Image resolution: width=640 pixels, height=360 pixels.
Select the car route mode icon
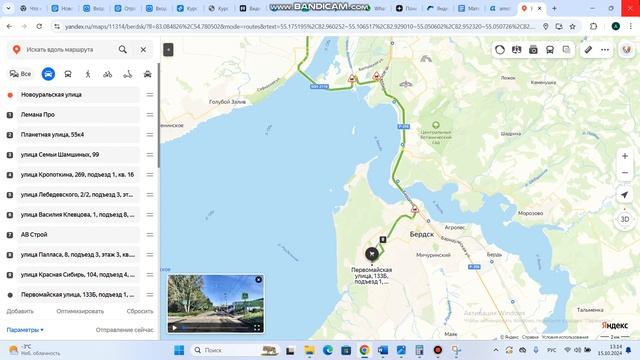48,74
